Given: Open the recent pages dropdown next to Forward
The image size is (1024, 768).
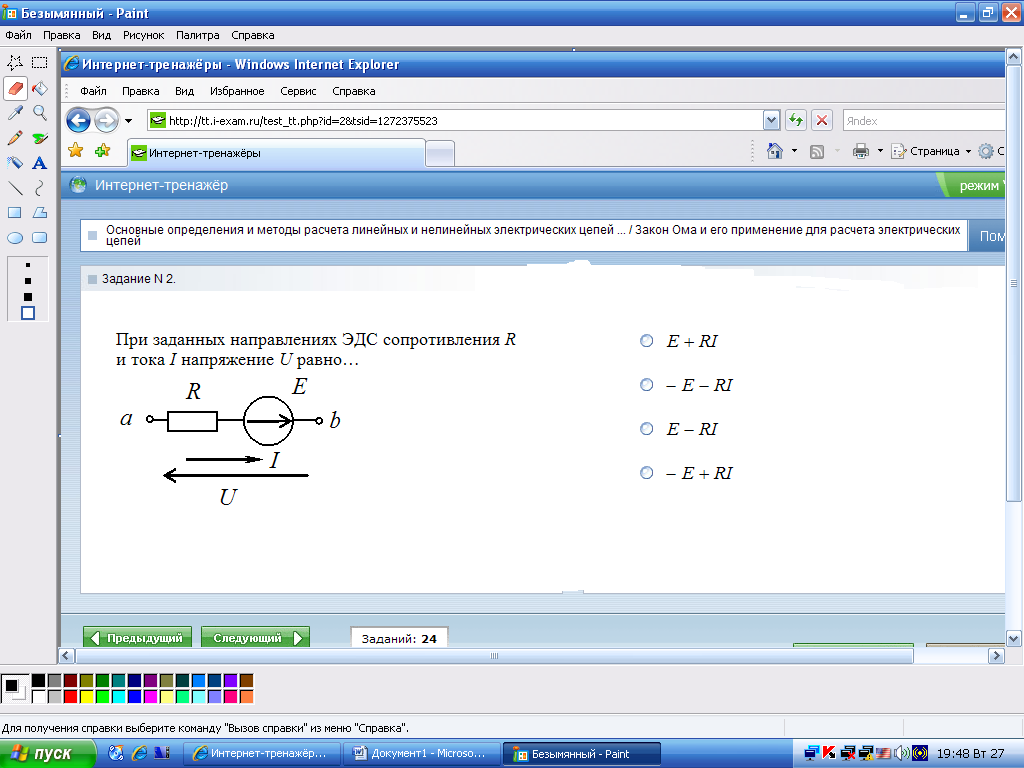Looking at the screenshot, I should [129, 121].
